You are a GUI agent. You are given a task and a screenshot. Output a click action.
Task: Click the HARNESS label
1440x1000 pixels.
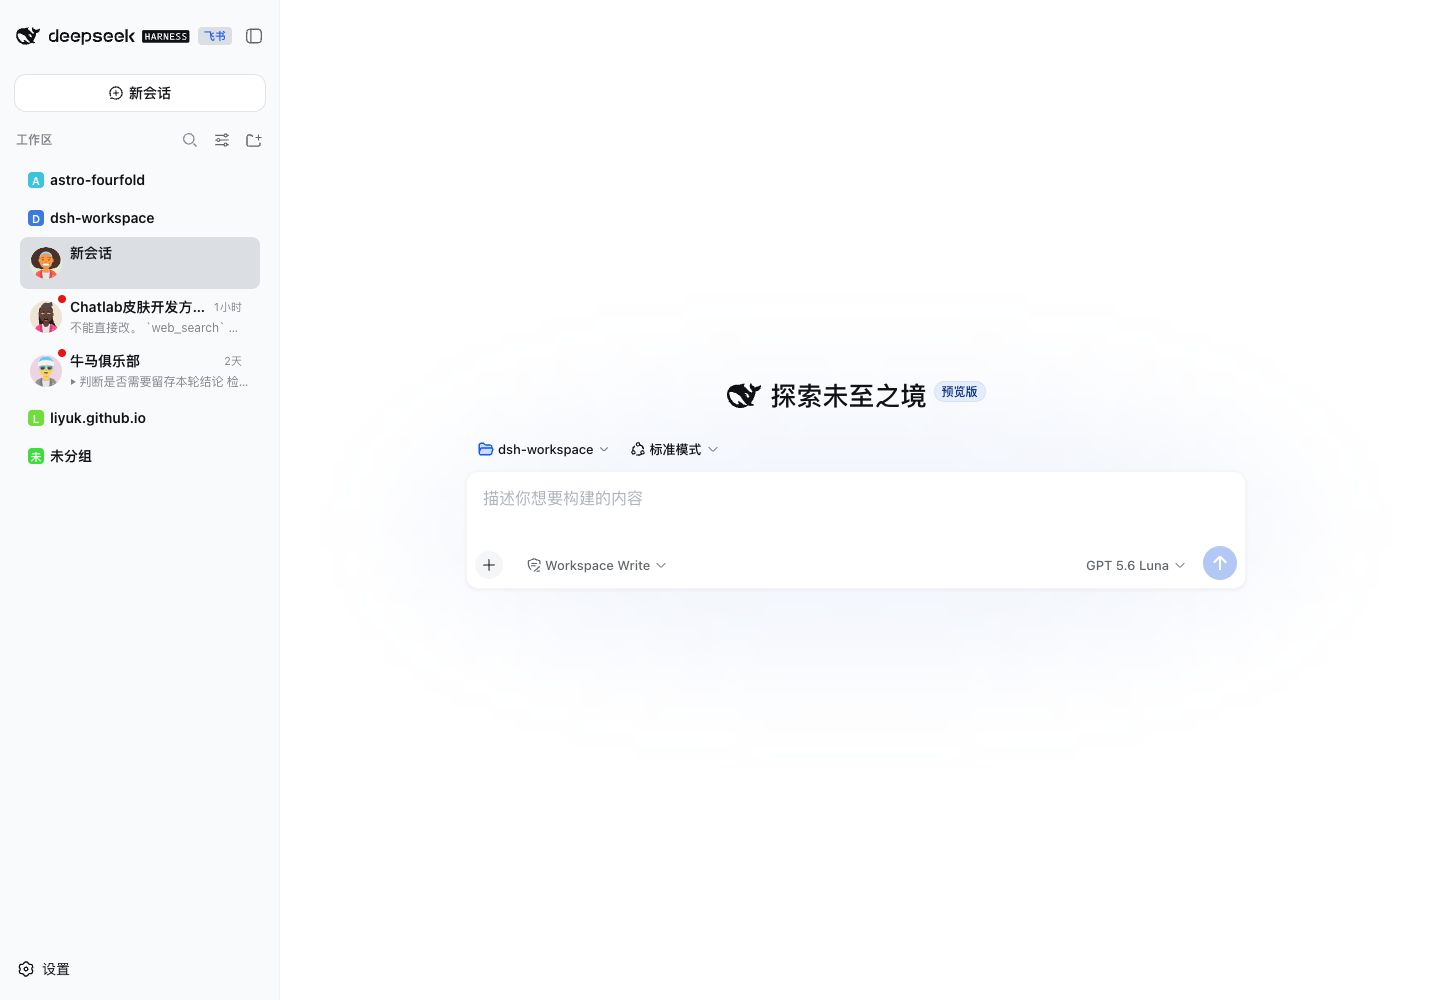(x=166, y=37)
